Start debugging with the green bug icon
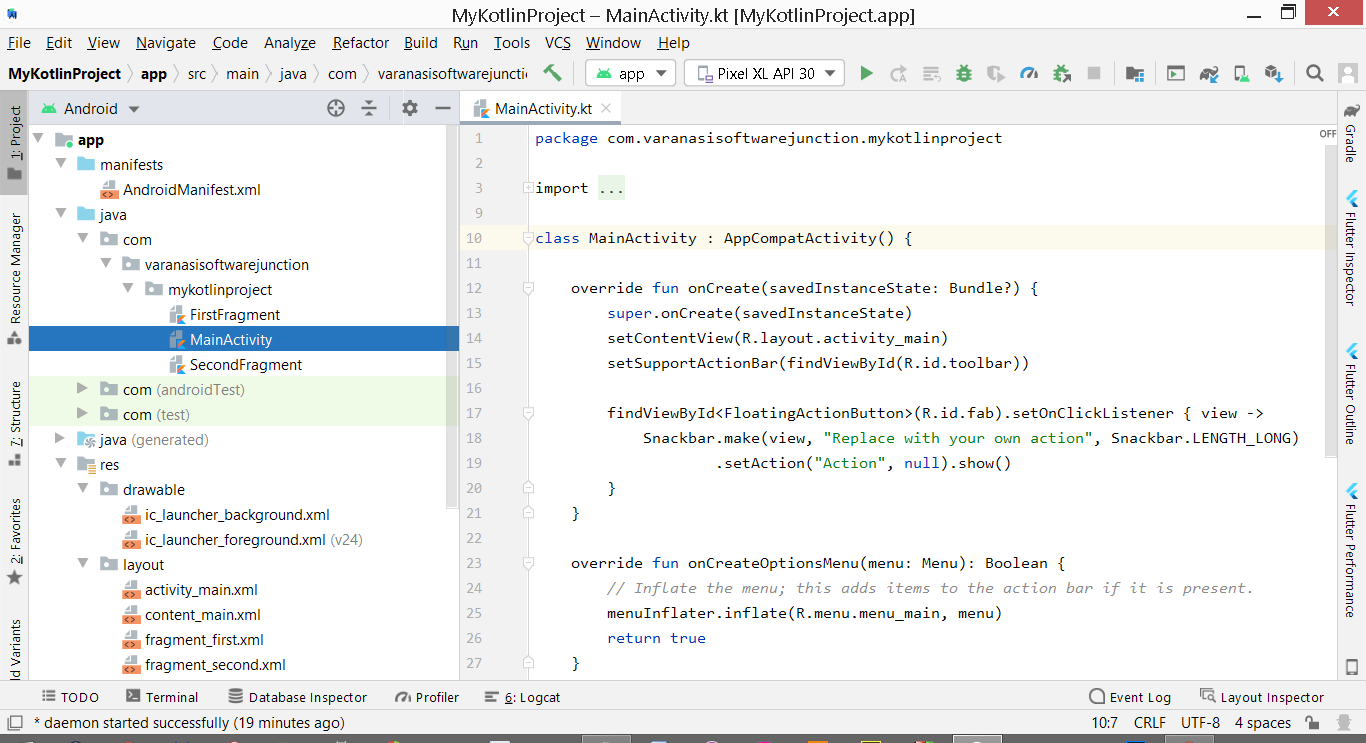The width and height of the screenshot is (1366, 743). pyautogui.click(x=964, y=73)
